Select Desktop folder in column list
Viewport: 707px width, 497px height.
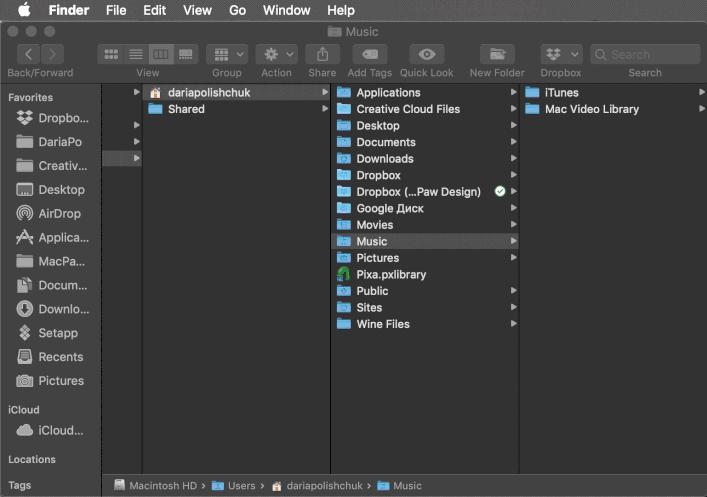tap(425, 126)
